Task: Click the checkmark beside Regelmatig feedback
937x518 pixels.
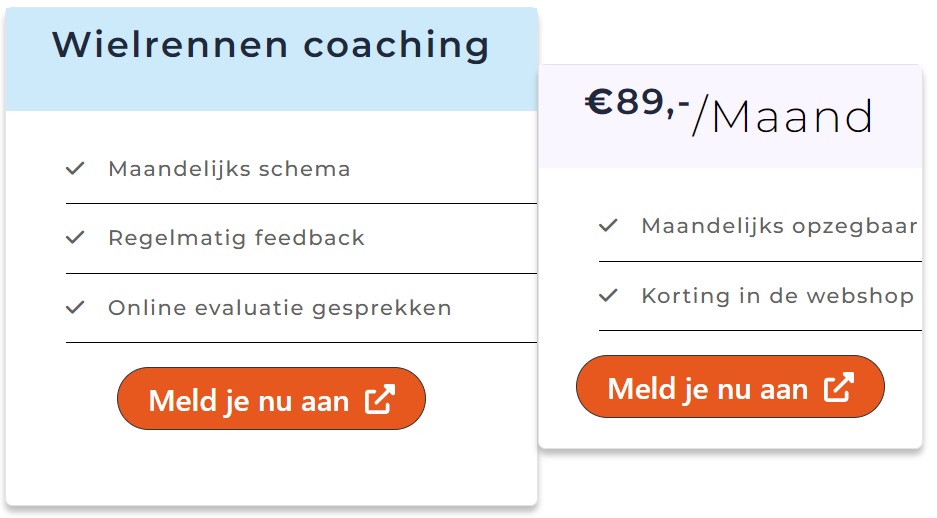Action: click(x=75, y=238)
